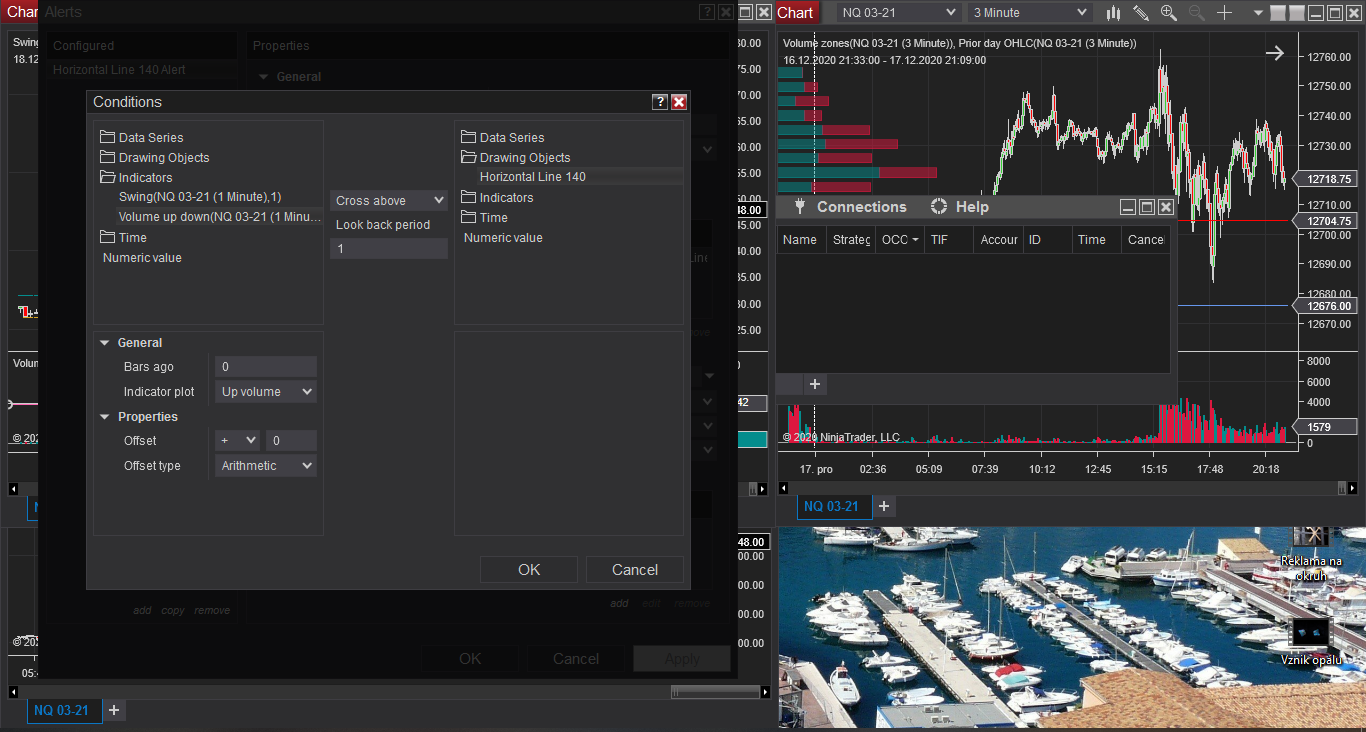Click the zoom in magnifier icon
This screenshot has height=732, width=1366.
click(x=1169, y=13)
